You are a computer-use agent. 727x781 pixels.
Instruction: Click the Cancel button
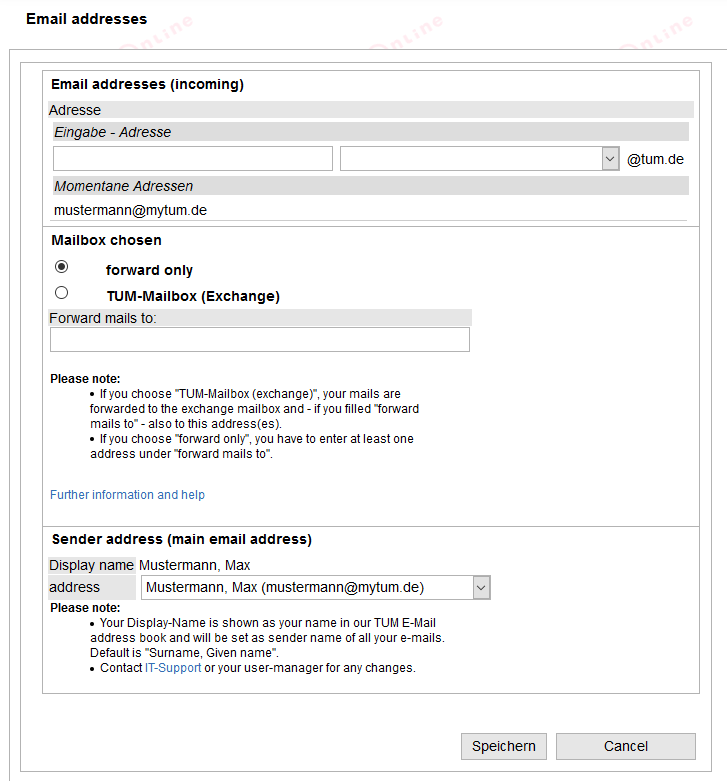click(x=625, y=746)
